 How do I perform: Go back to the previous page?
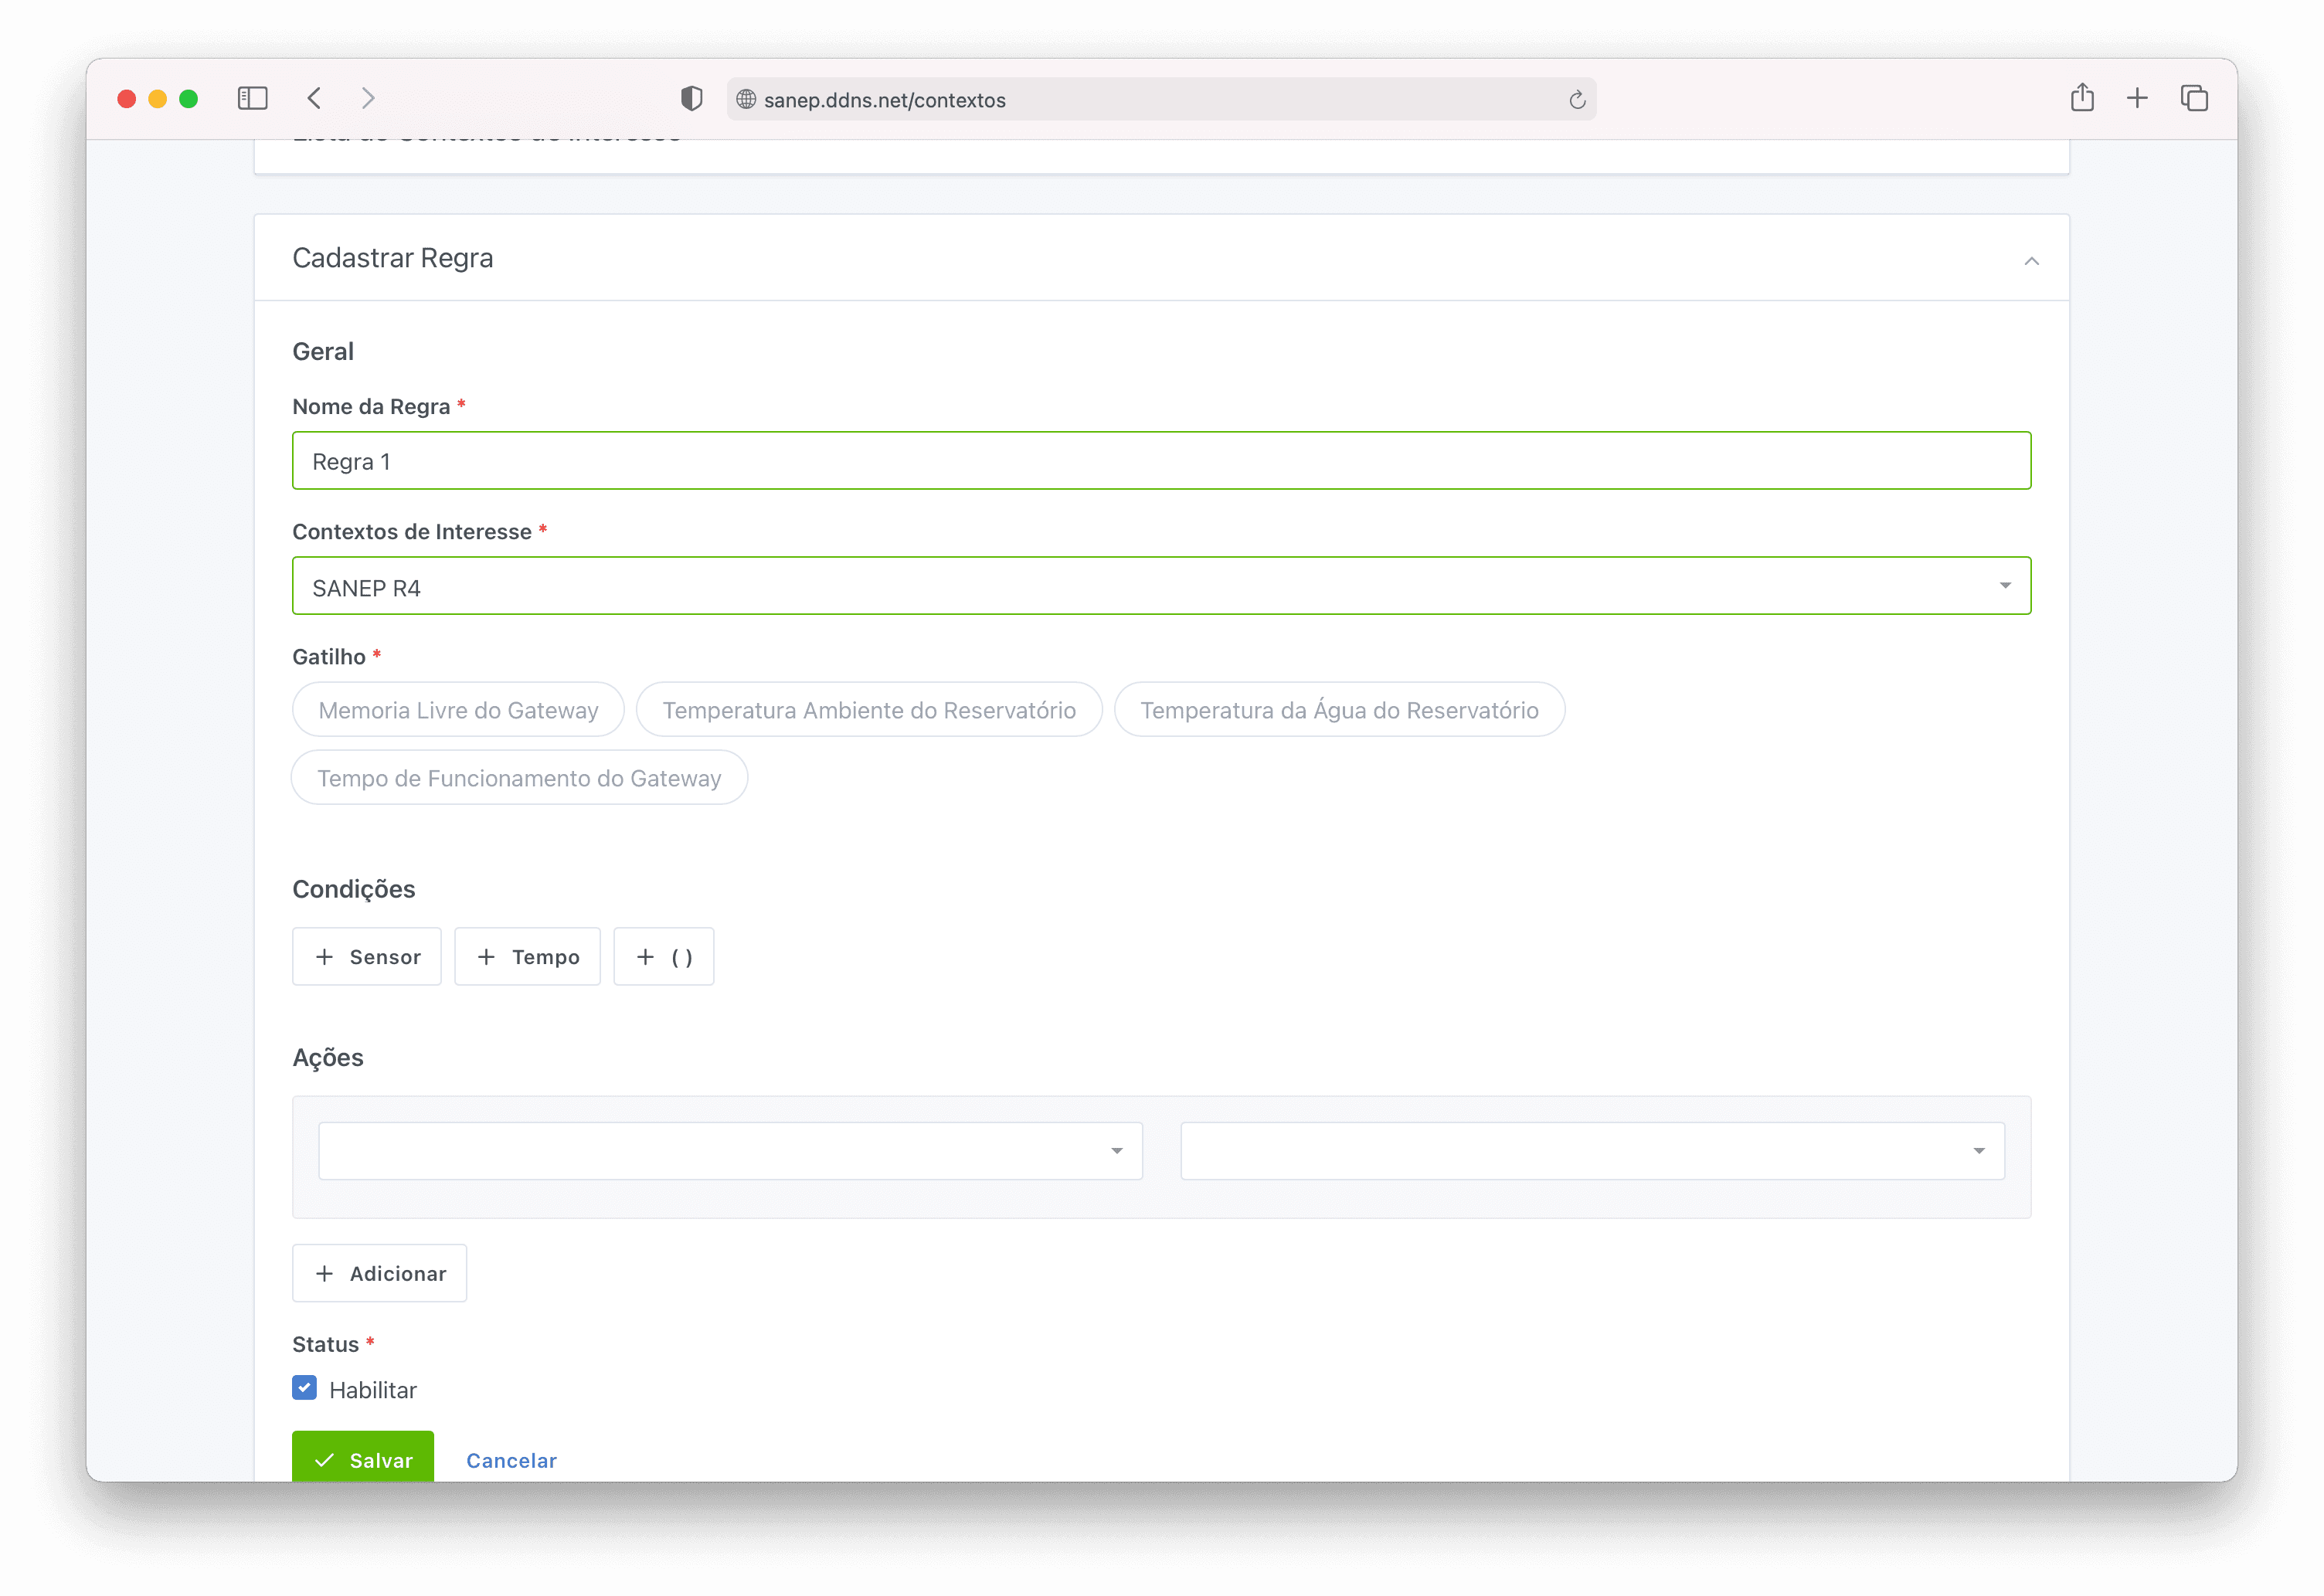click(x=314, y=98)
